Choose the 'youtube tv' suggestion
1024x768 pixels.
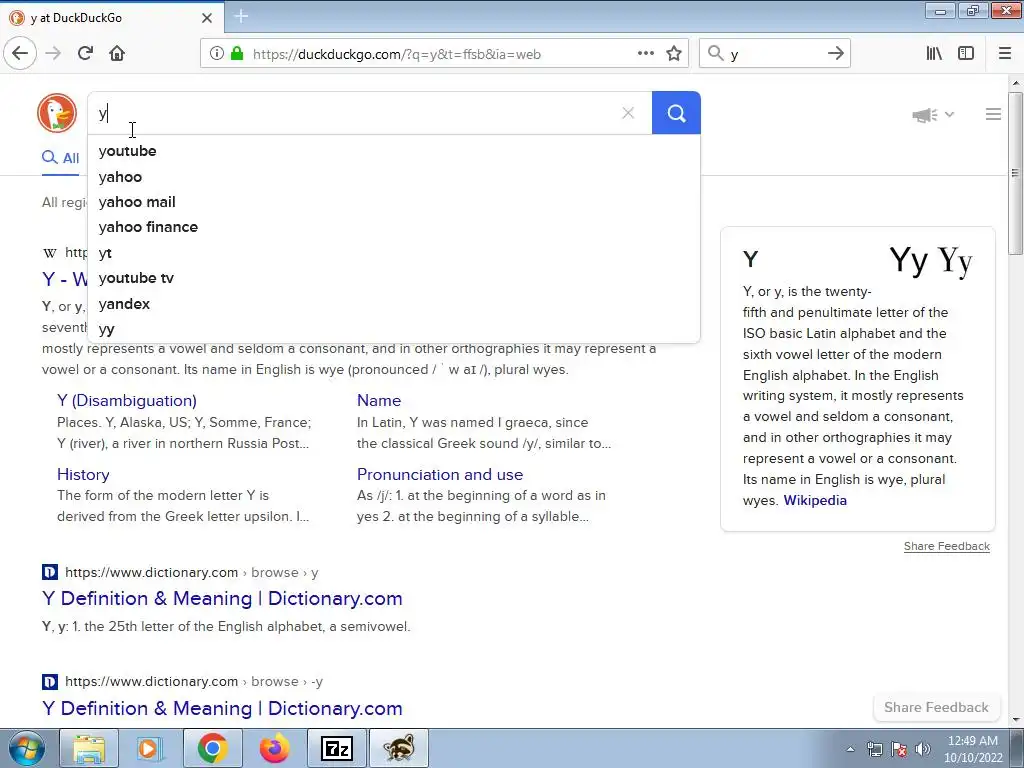point(394,278)
